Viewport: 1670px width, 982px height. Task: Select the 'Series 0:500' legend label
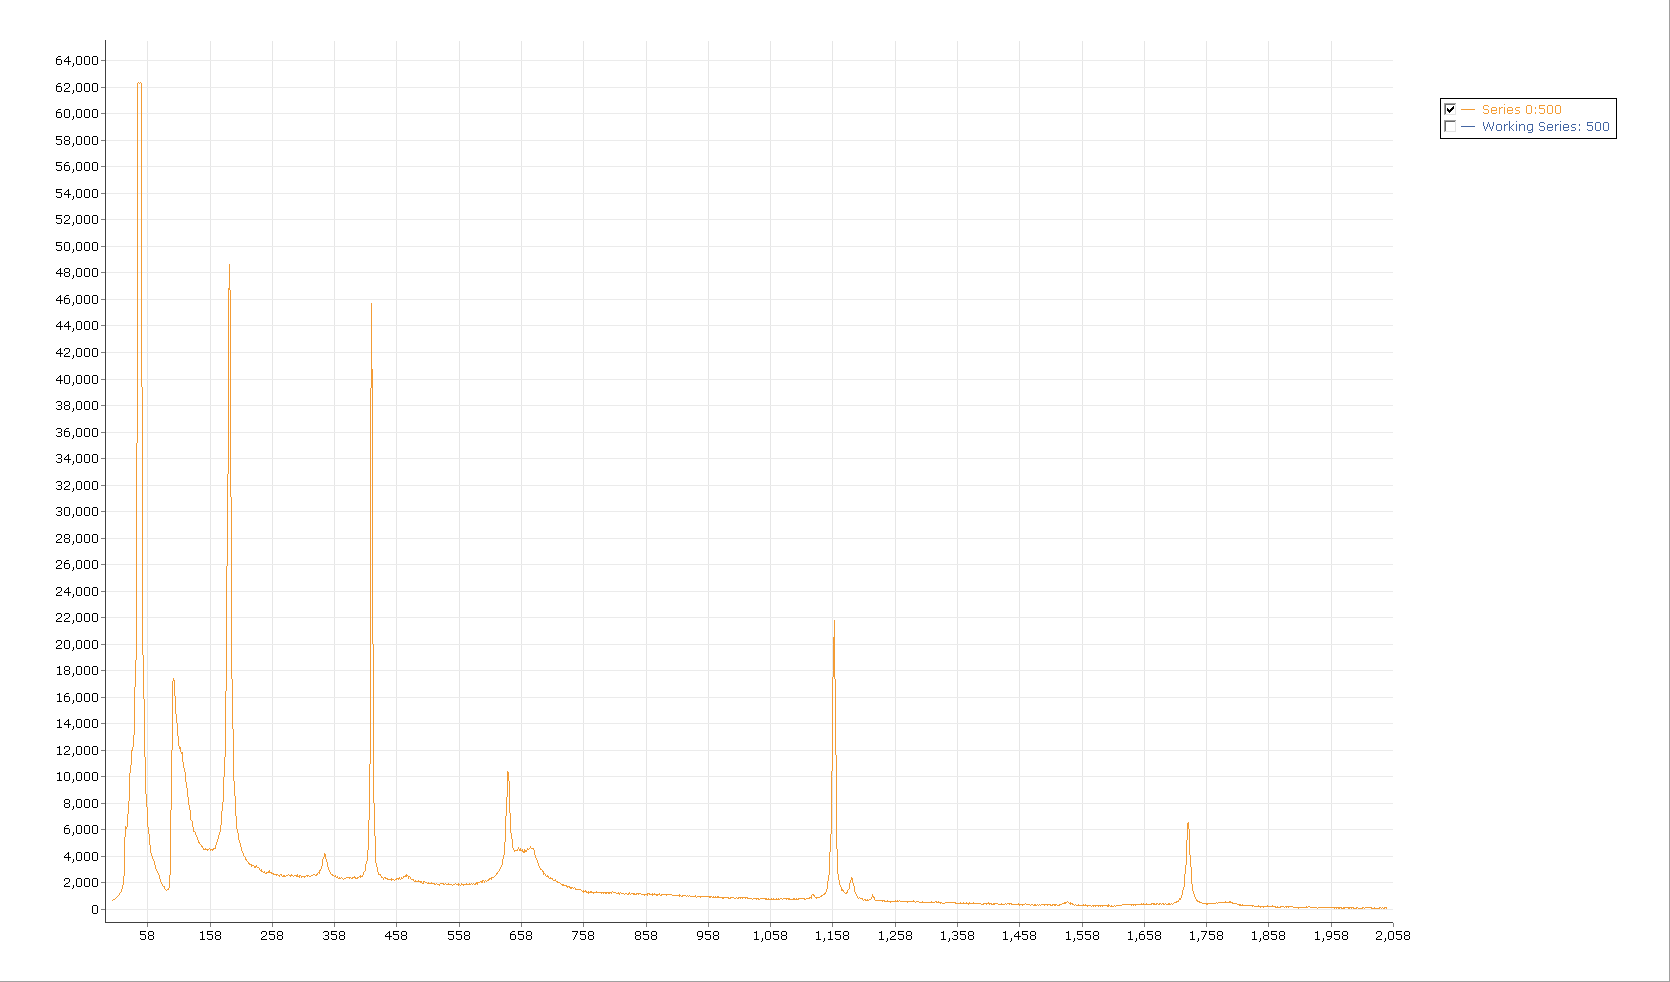(1521, 109)
